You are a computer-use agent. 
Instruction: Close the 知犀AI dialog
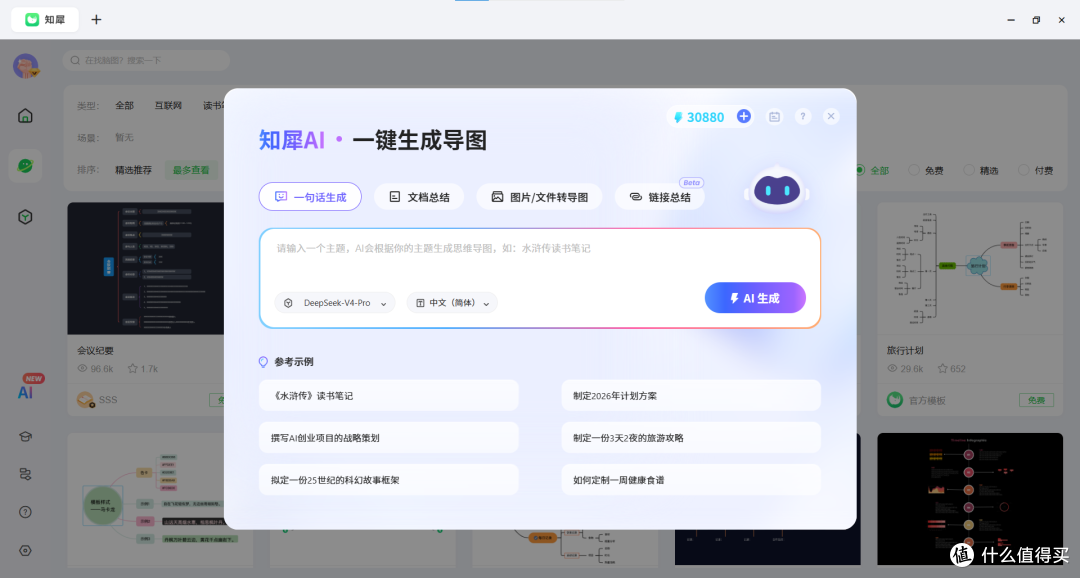[831, 116]
